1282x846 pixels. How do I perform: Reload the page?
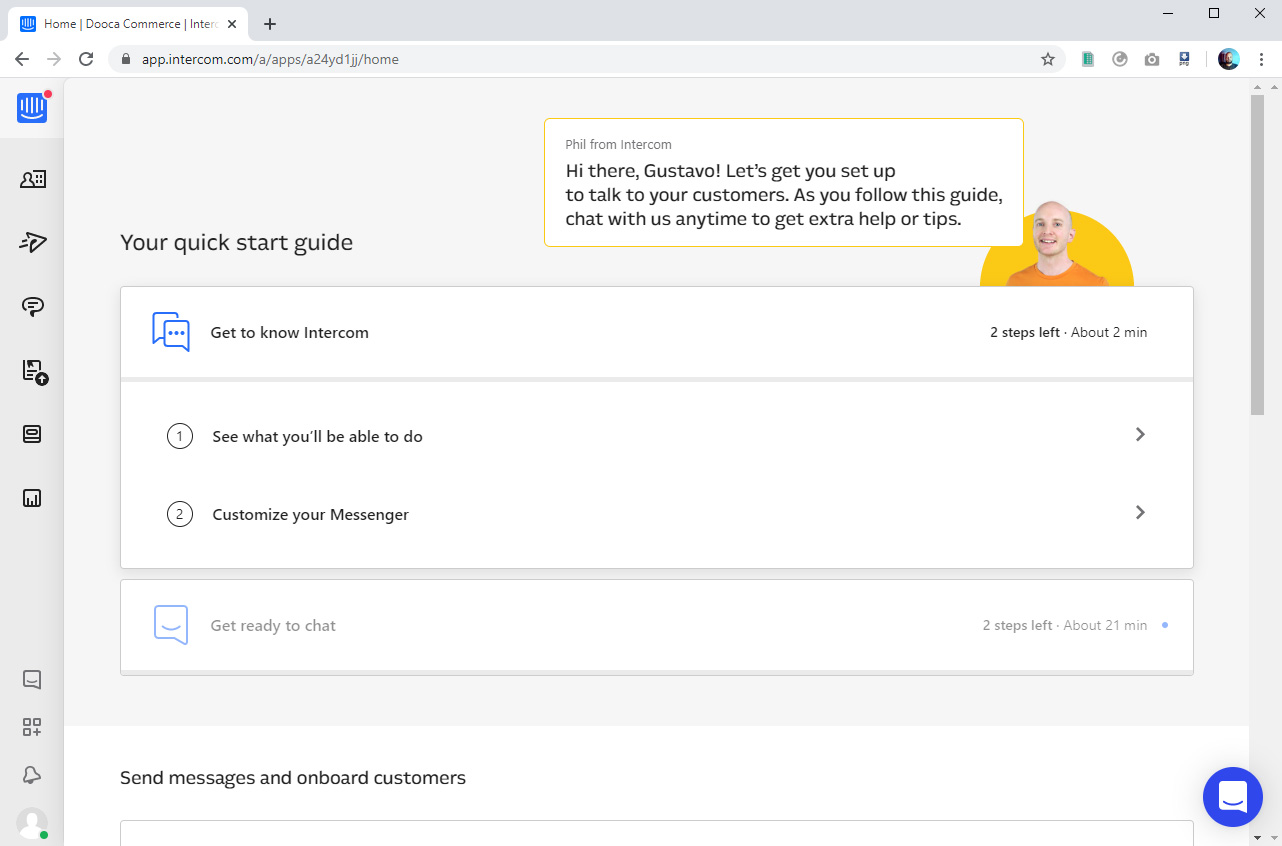[x=86, y=59]
